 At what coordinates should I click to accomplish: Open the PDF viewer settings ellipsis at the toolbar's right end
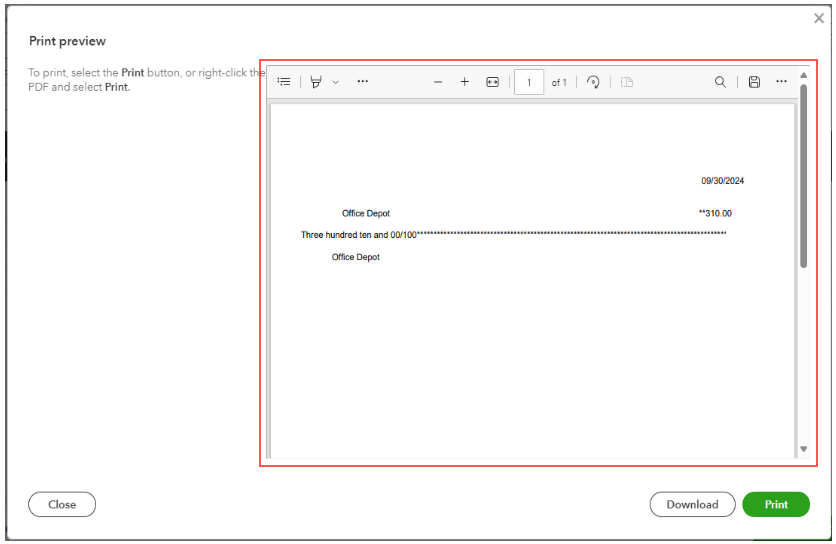pyautogui.click(x=781, y=81)
